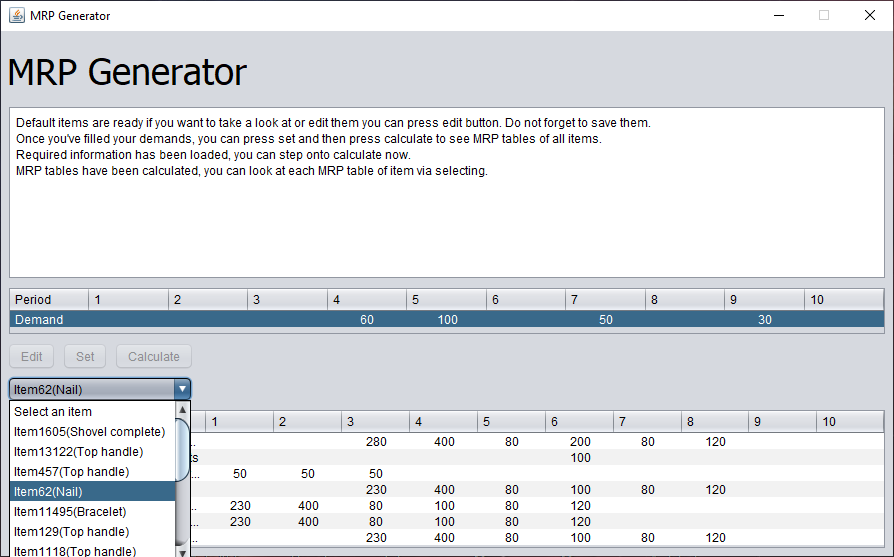The image size is (894, 557).
Task: Select Item11495(Bracelet) from the list
Action: point(92,511)
